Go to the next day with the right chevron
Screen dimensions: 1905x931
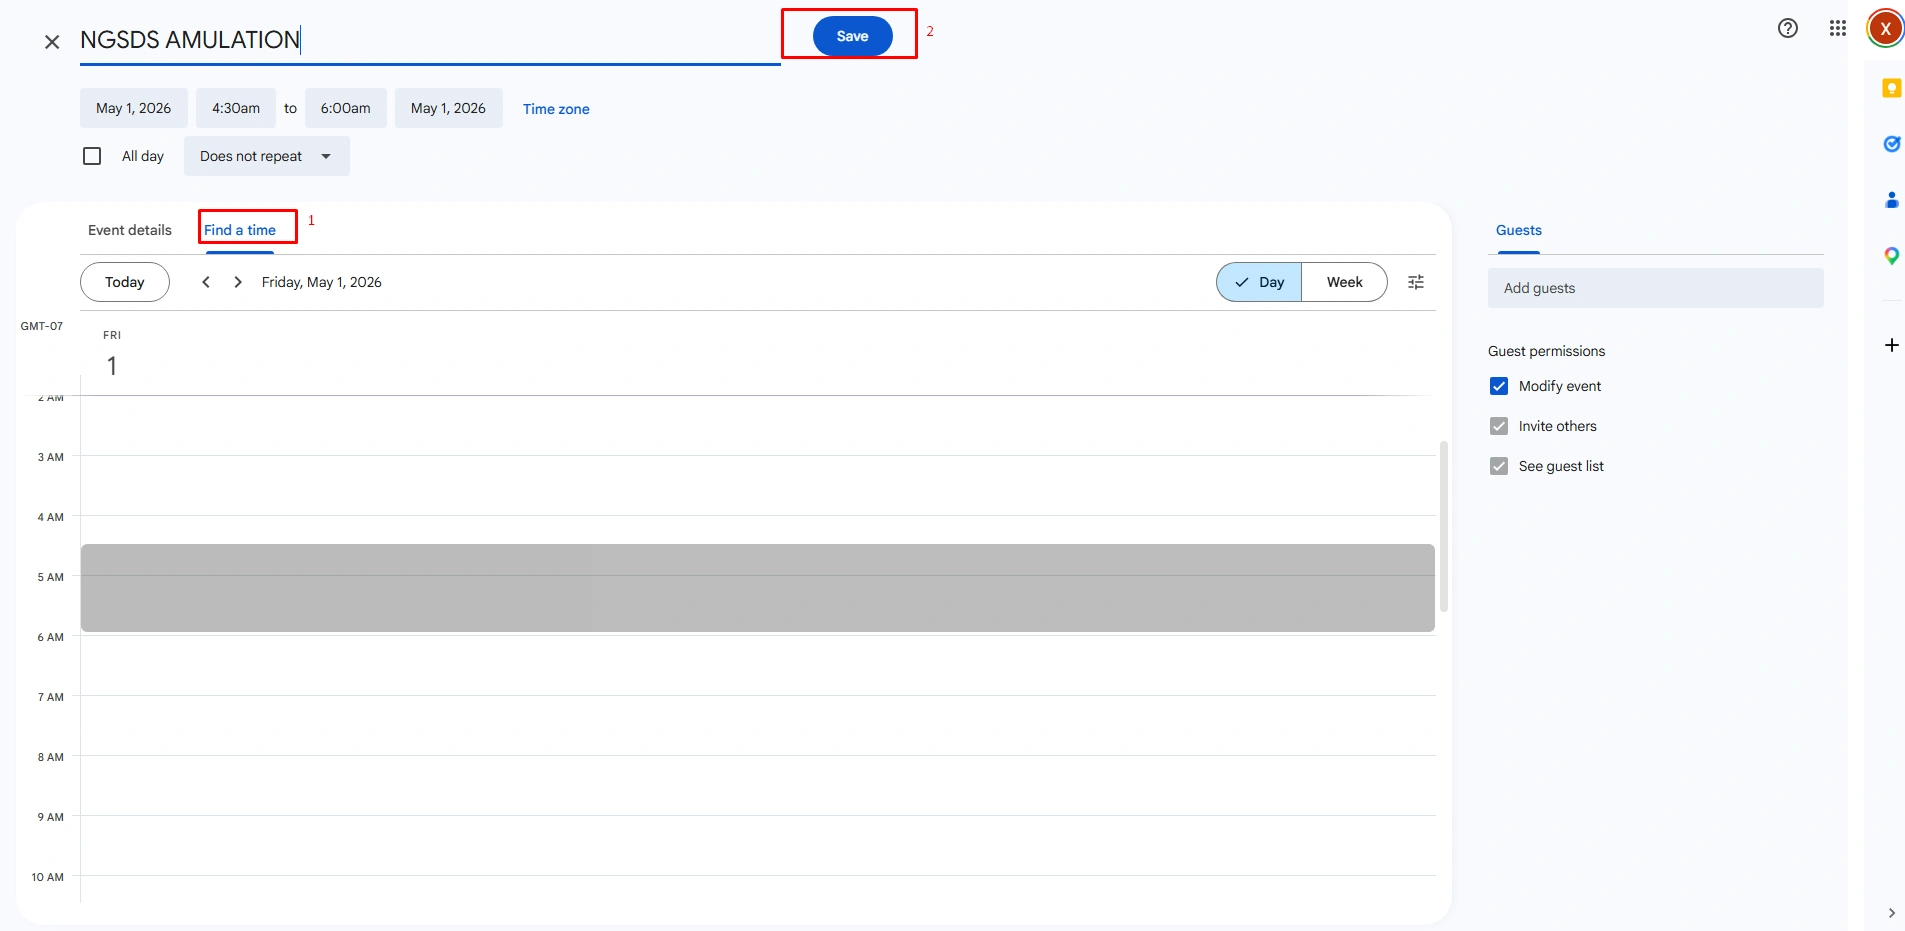238,282
